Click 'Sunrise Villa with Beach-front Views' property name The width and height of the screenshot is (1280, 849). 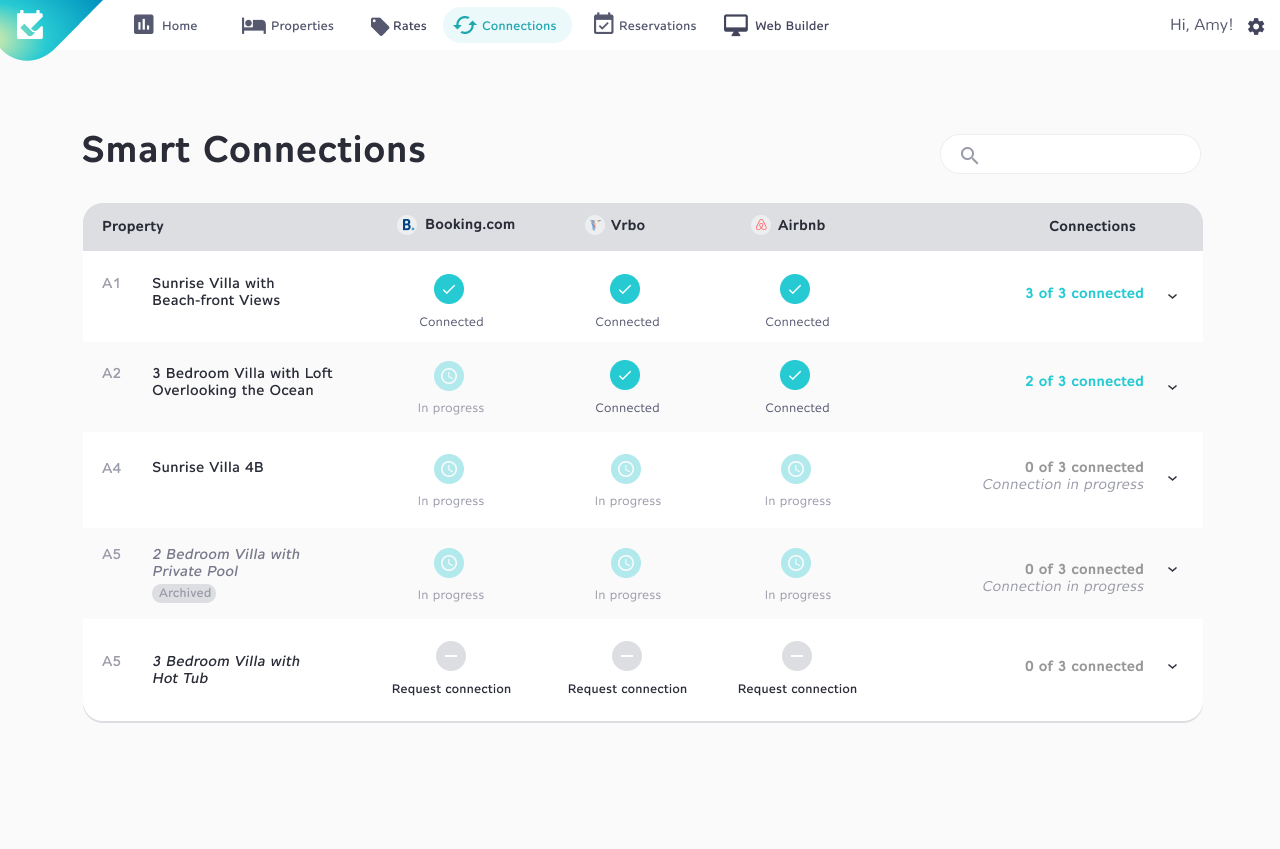216,291
